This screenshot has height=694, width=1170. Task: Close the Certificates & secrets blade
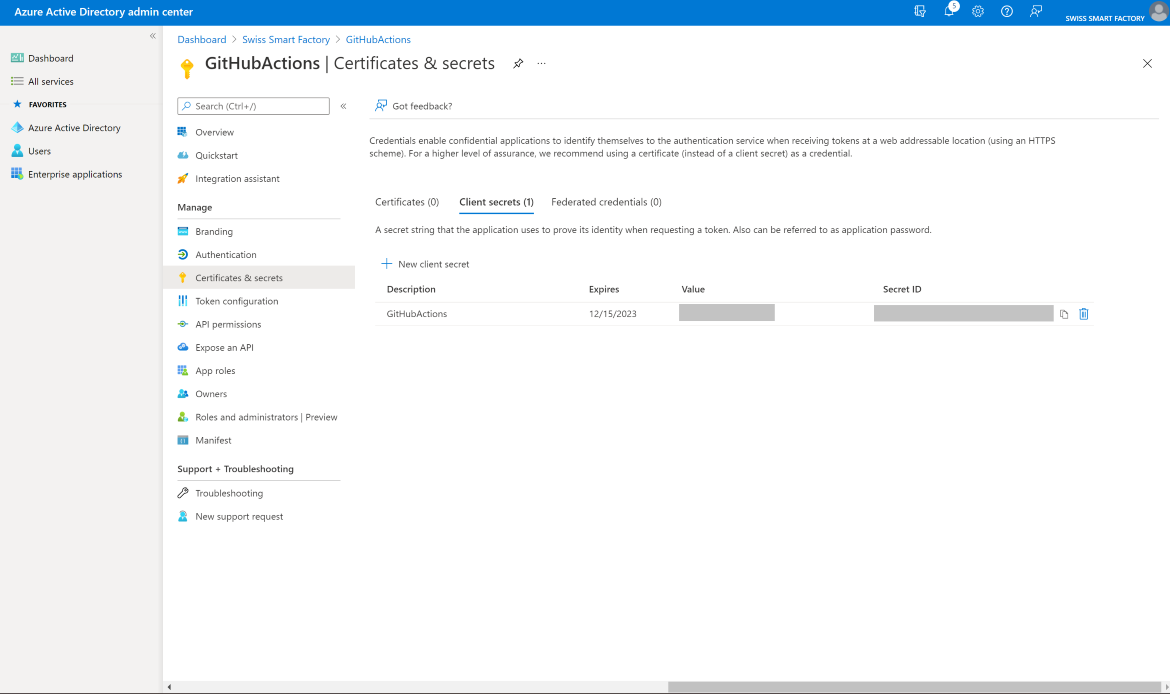pos(1147,63)
